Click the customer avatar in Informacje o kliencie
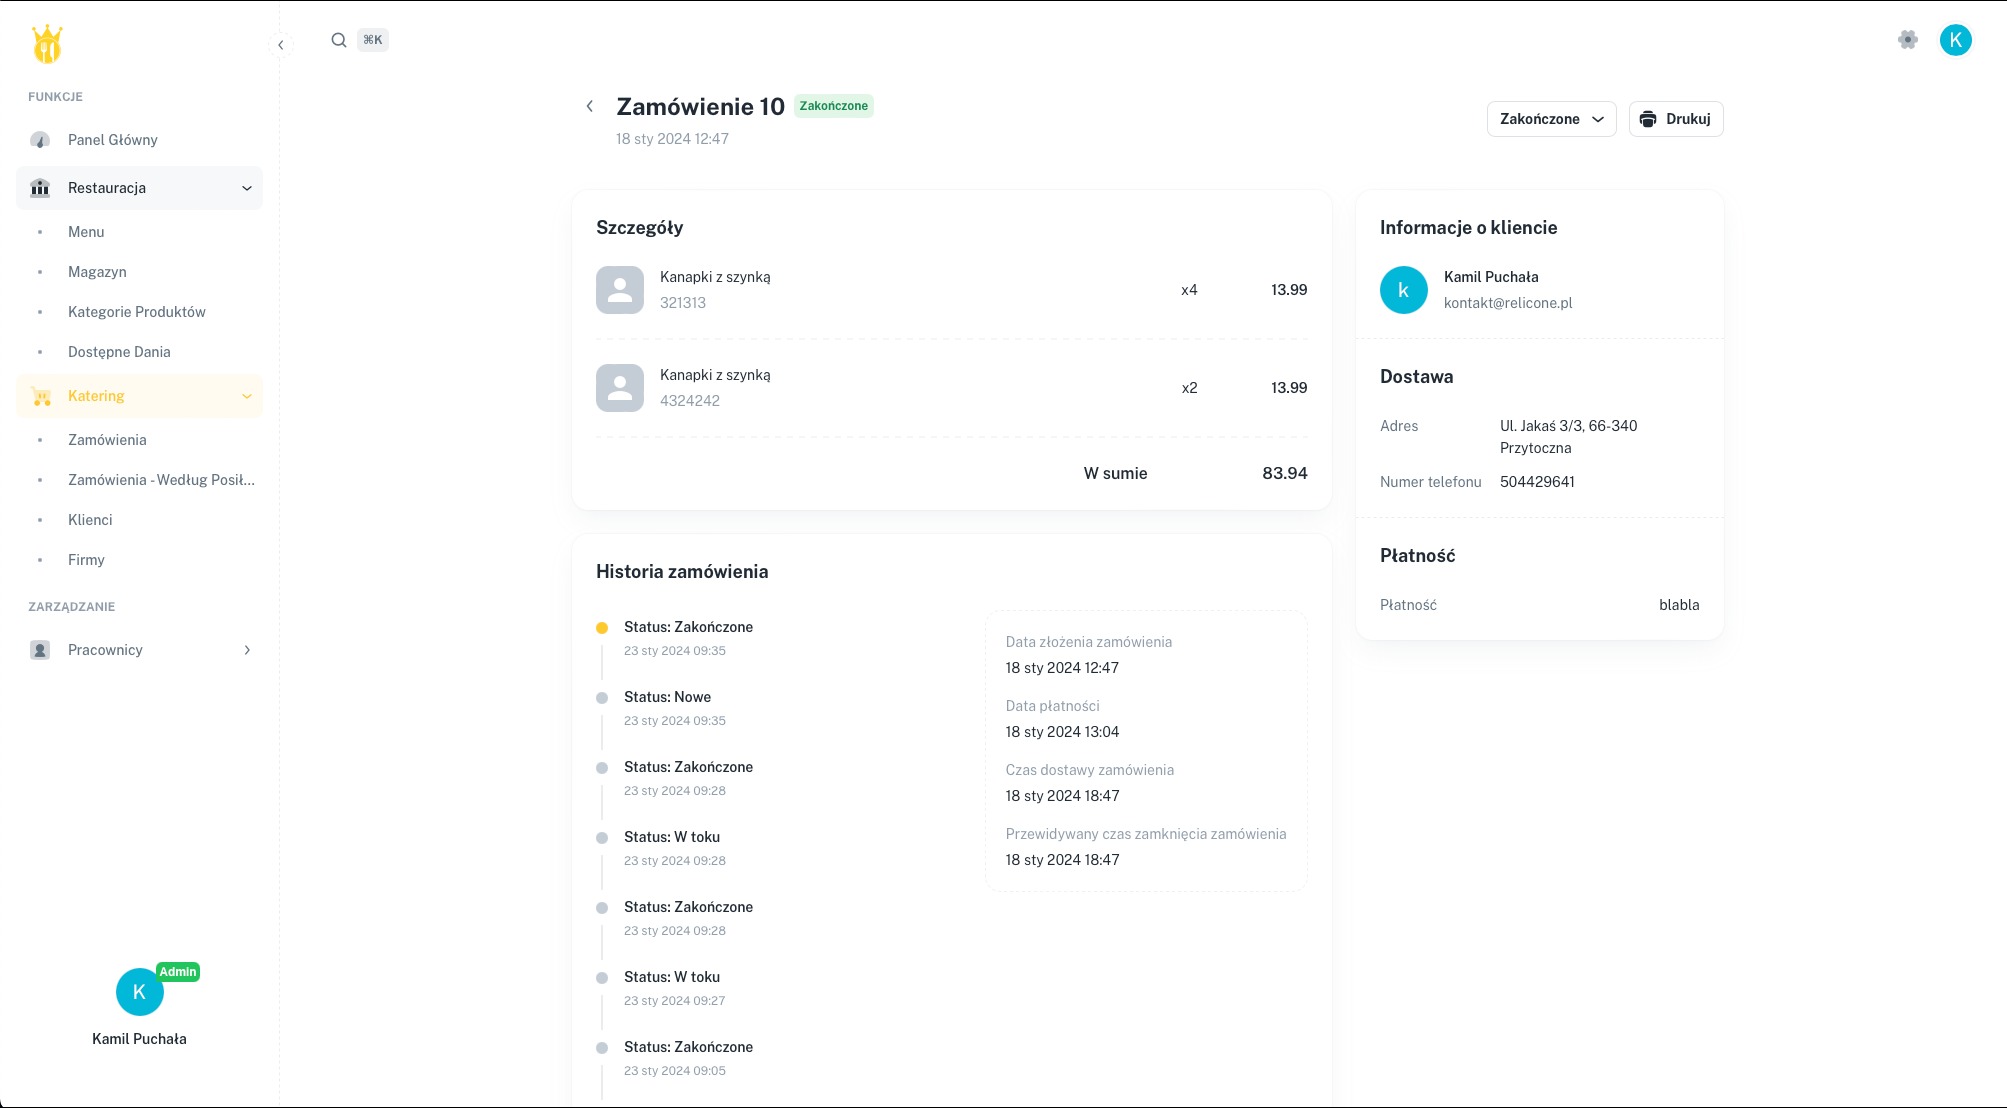Screen dimensions: 2007x1108 (1403, 290)
